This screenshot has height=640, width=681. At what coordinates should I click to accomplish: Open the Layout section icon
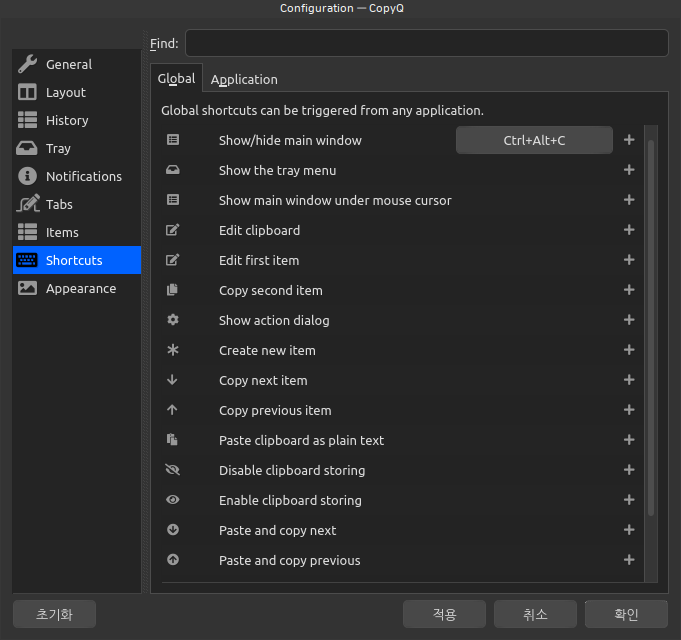click(27, 92)
